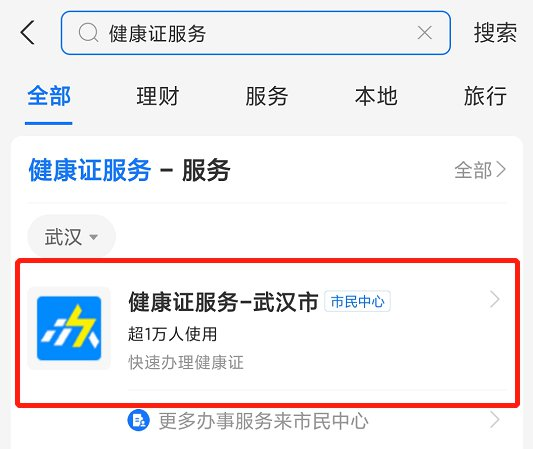Screen dimensions: 533x449
Task: Open the 武汉 city dropdown
Action: point(71,237)
